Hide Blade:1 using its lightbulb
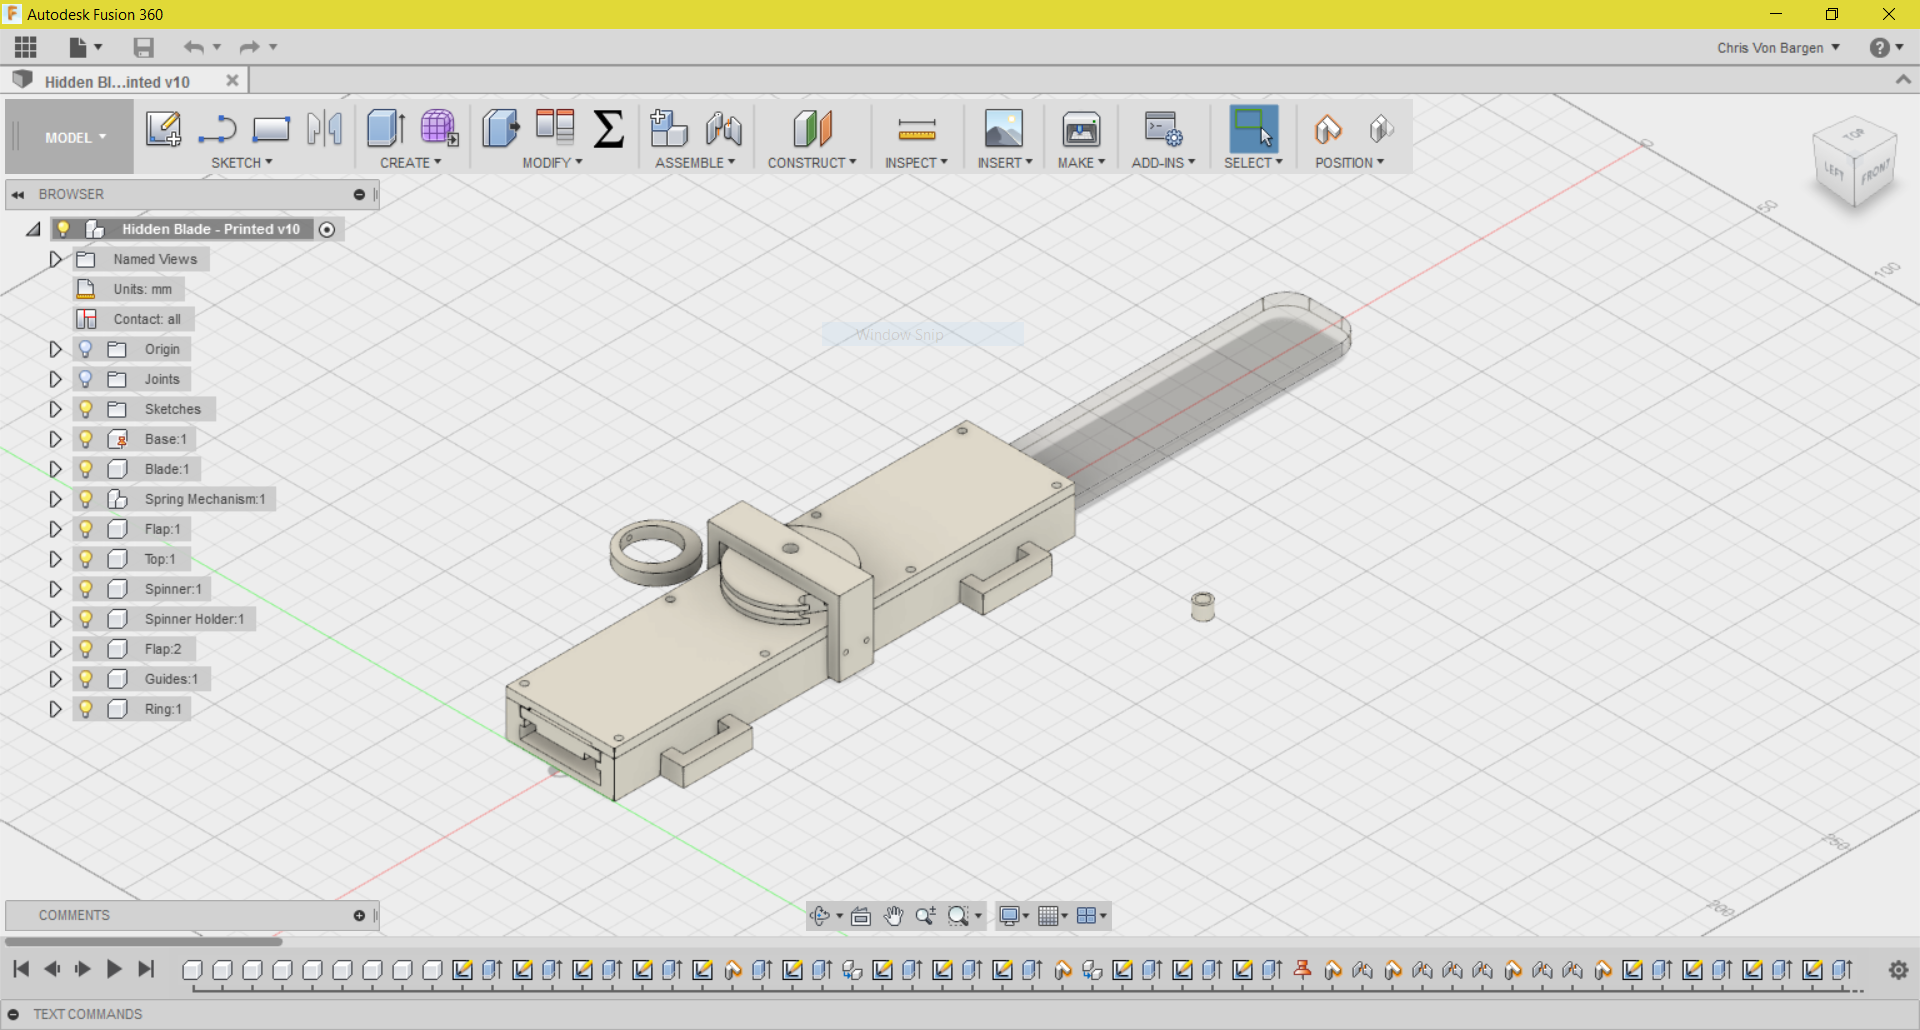The width and height of the screenshot is (1920, 1030). (86, 468)
